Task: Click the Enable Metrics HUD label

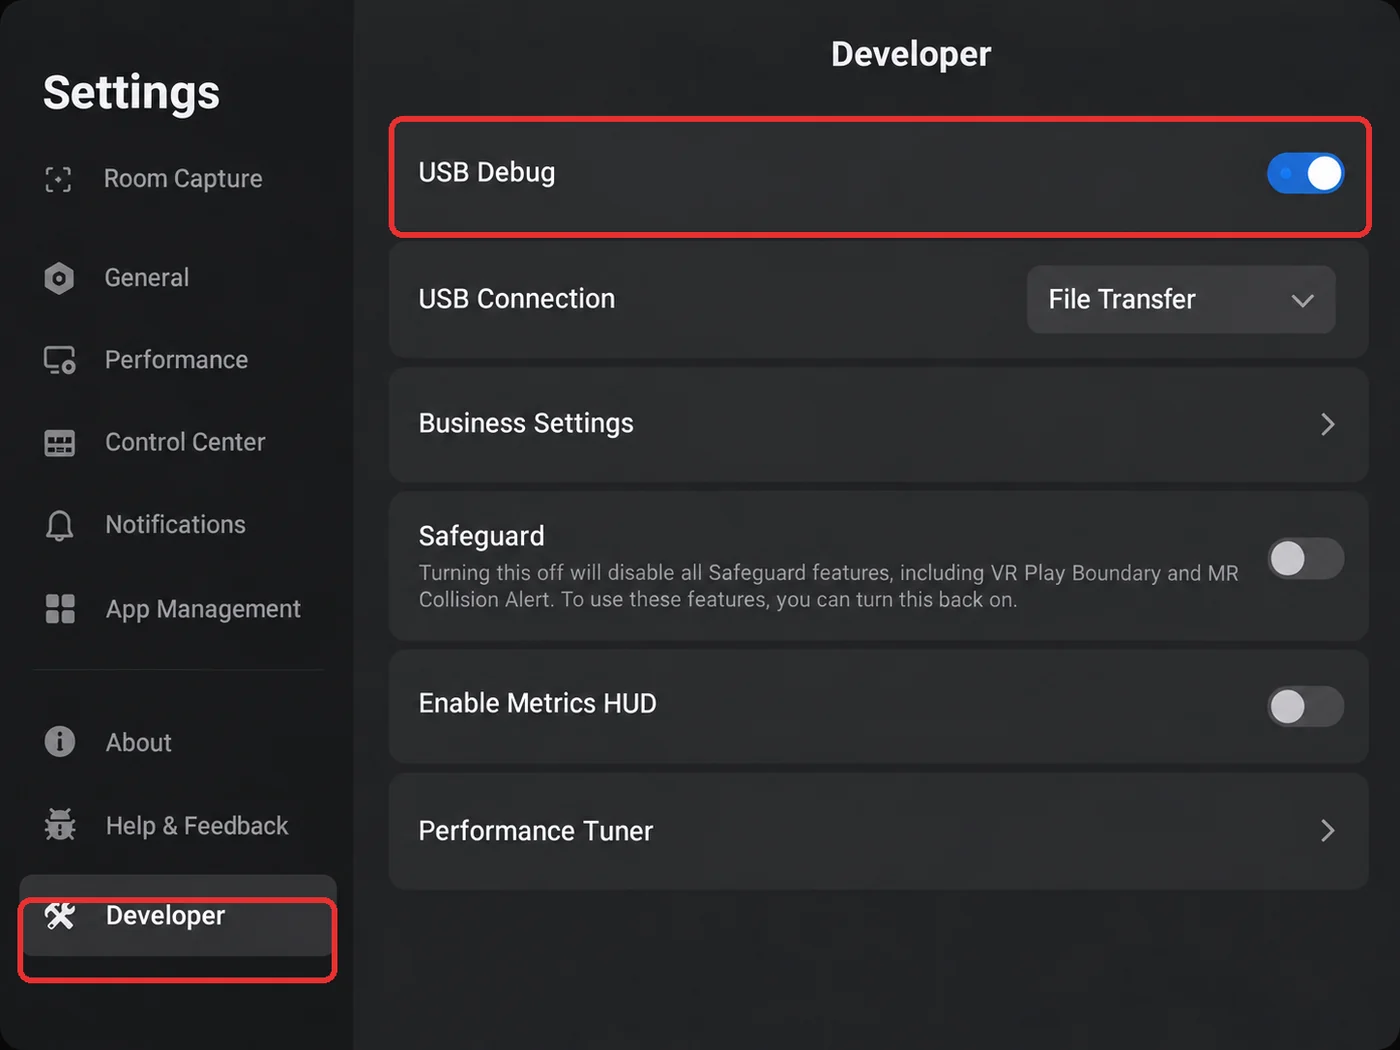Action: (538, 704)
